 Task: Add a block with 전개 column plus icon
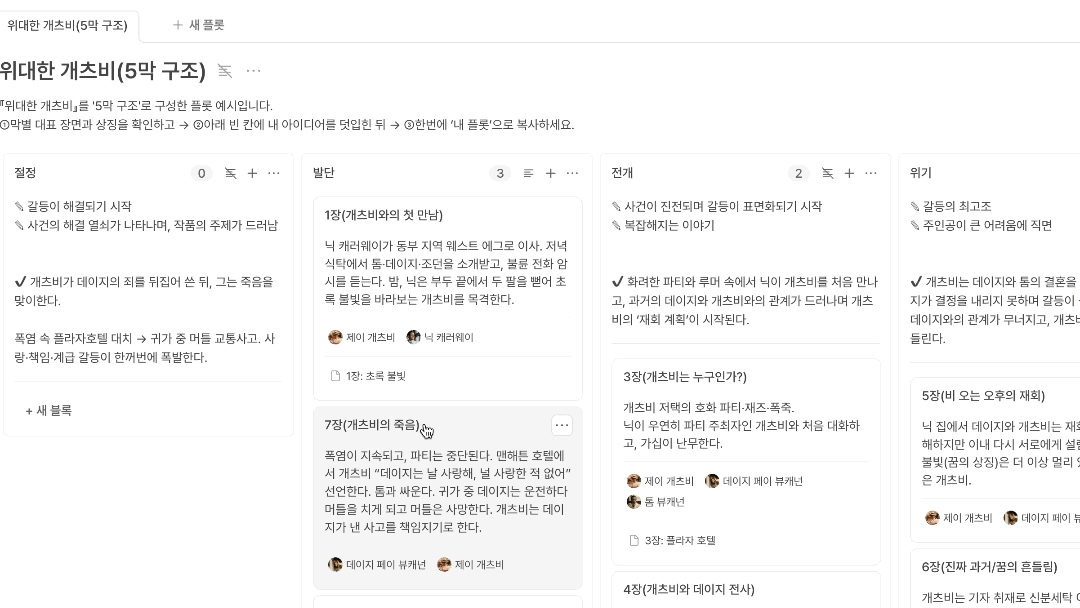(x=849, y=174)
